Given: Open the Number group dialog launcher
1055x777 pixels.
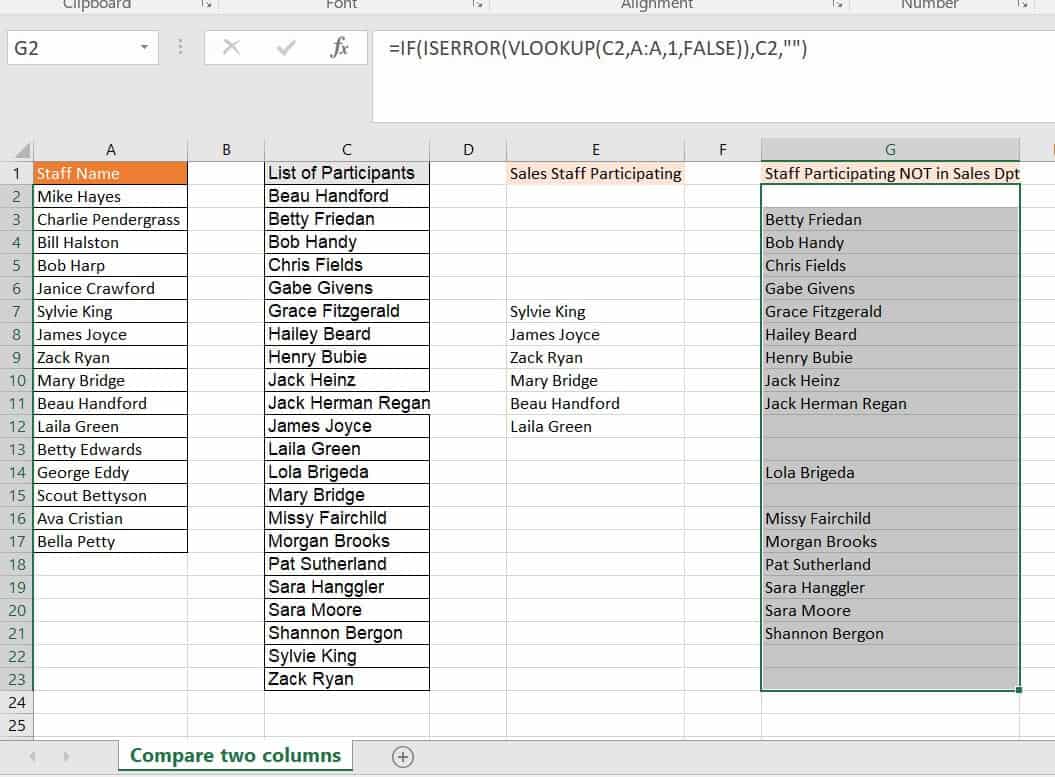Looking at the screenshot, I should point(1021,5).
